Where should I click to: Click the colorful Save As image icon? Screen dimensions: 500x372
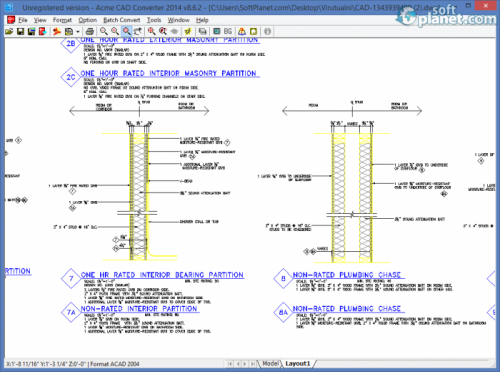coord(32,31)
